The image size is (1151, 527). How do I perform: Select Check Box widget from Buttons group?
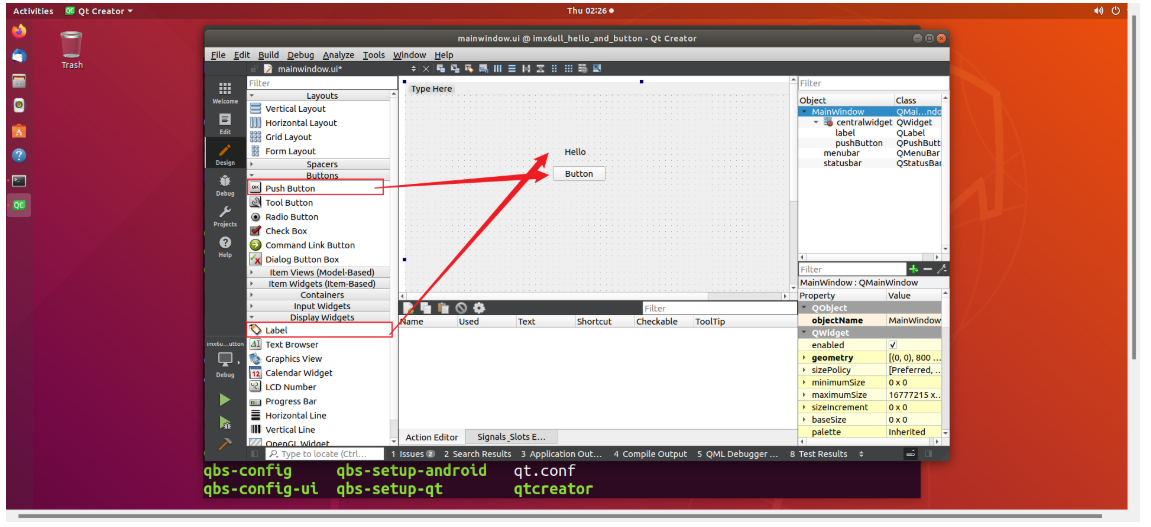click(285, 231)
